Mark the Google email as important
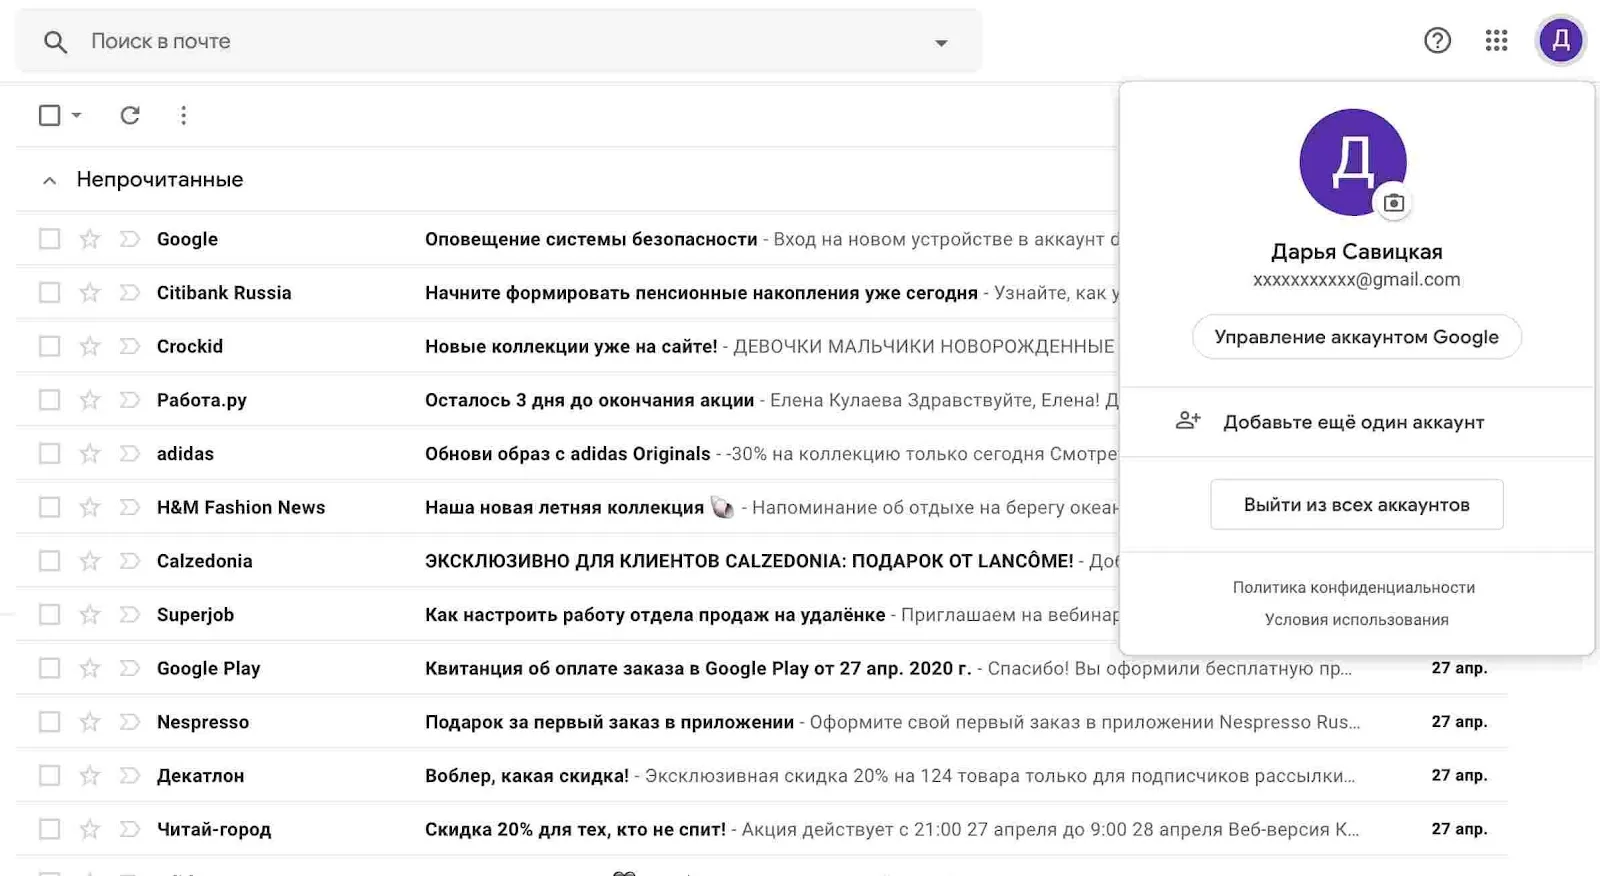The image size is (1600, 876). click(x=130, y=239)
